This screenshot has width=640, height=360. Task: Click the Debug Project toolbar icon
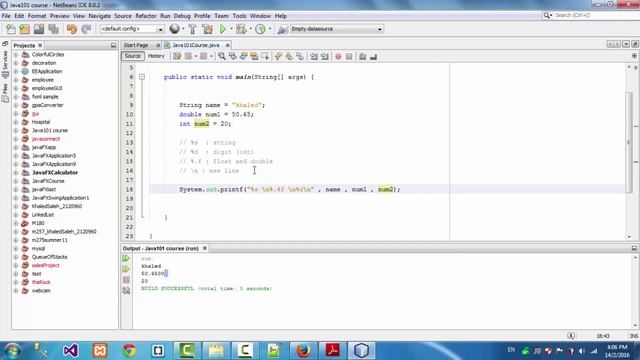coord(241,29)
